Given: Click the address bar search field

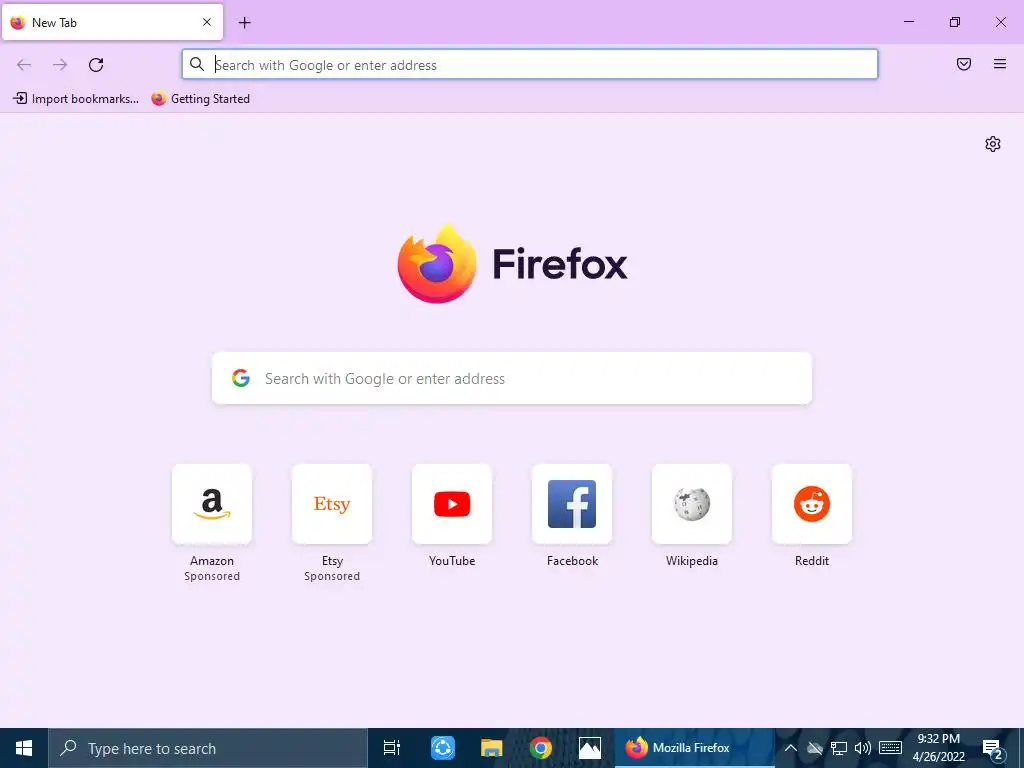Looking at the screenshot, I should point(530,65).
